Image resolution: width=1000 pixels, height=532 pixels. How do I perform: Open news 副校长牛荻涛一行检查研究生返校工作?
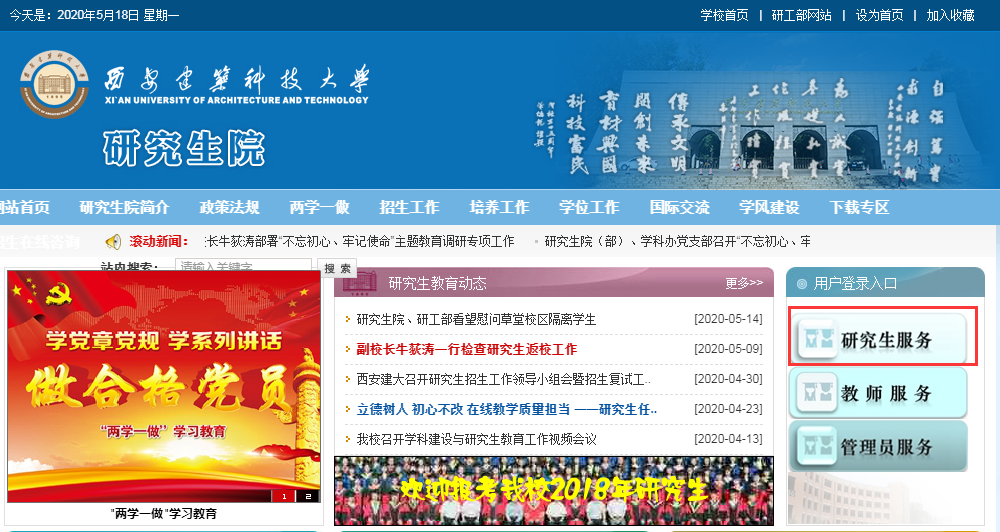(x=467, y=349)
